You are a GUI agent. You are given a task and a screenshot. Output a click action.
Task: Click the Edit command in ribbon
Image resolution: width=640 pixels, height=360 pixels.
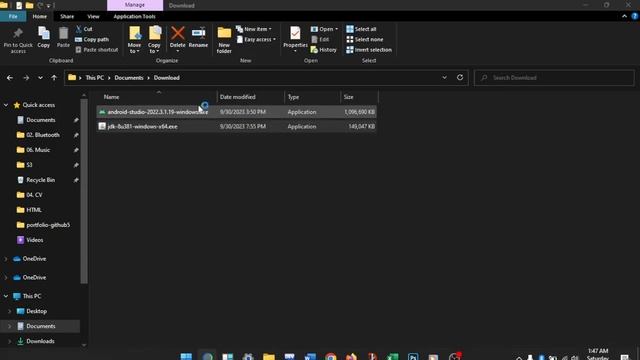(x=320, y=39)
